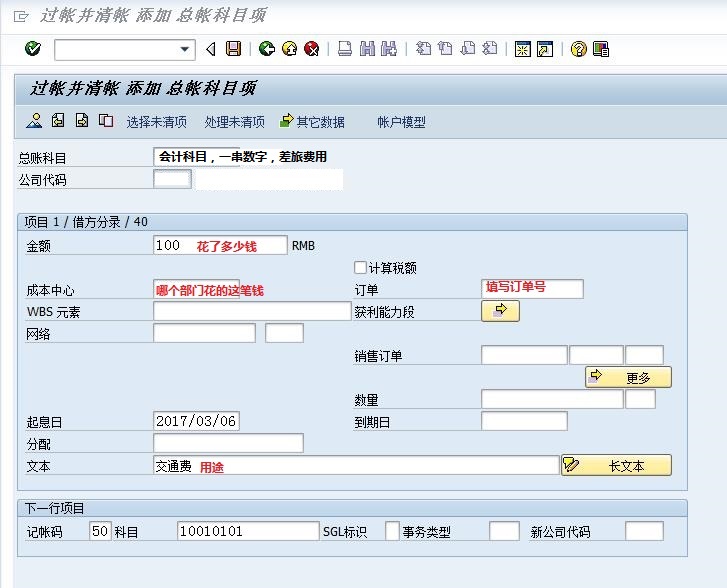Click the Last Page icon

[490, 48]
